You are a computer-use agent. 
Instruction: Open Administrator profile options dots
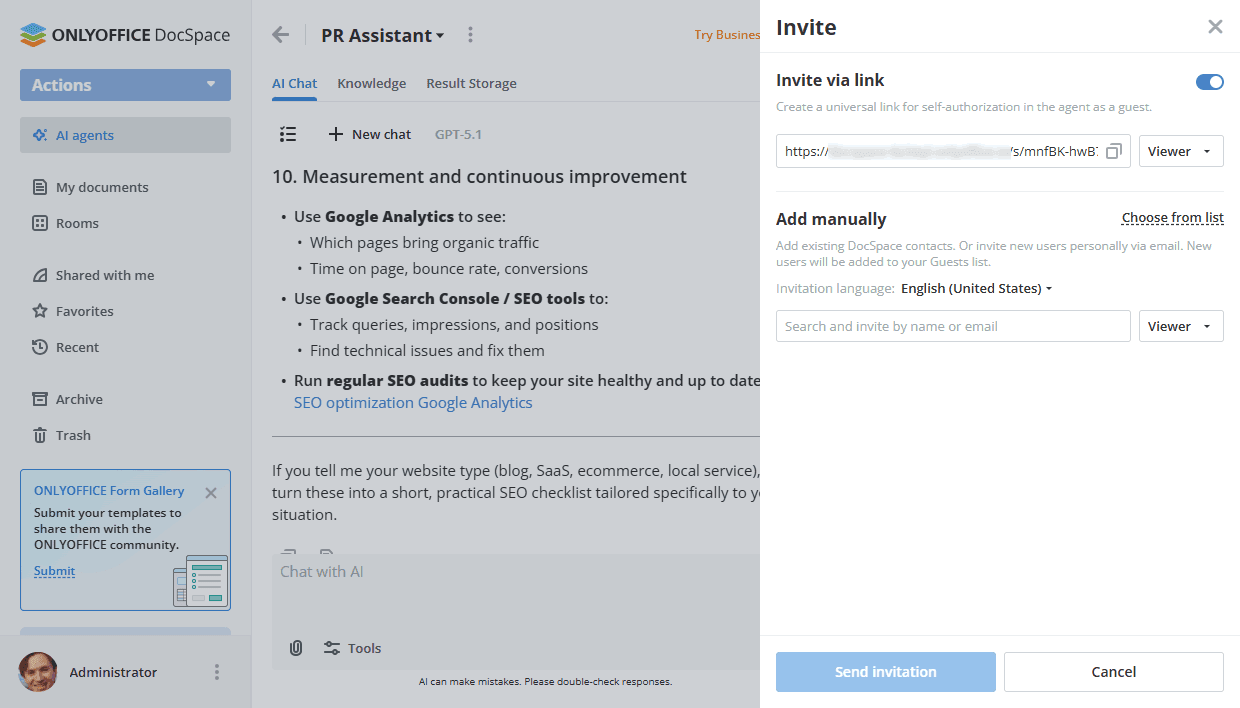(217, 672)
